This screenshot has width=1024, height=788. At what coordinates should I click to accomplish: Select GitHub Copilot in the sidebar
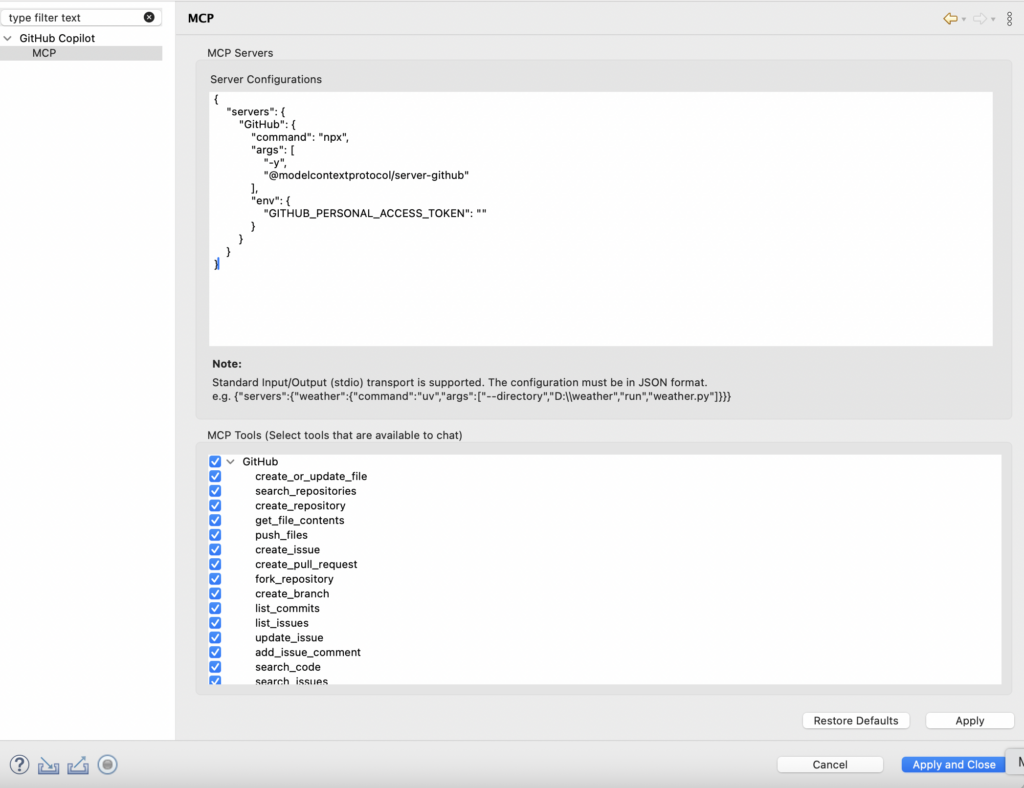58,36
